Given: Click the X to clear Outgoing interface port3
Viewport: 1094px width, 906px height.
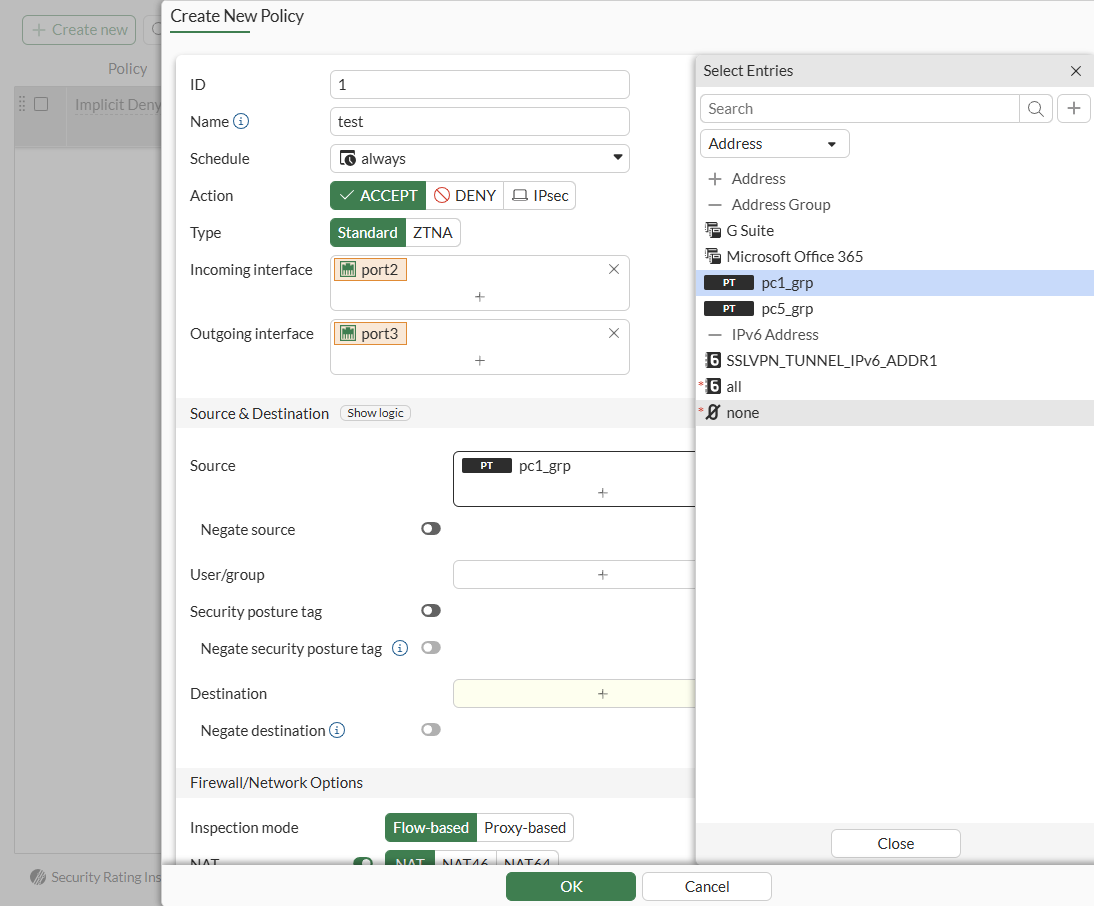Looking at the screenshot, I should click(x=614, y=333).
